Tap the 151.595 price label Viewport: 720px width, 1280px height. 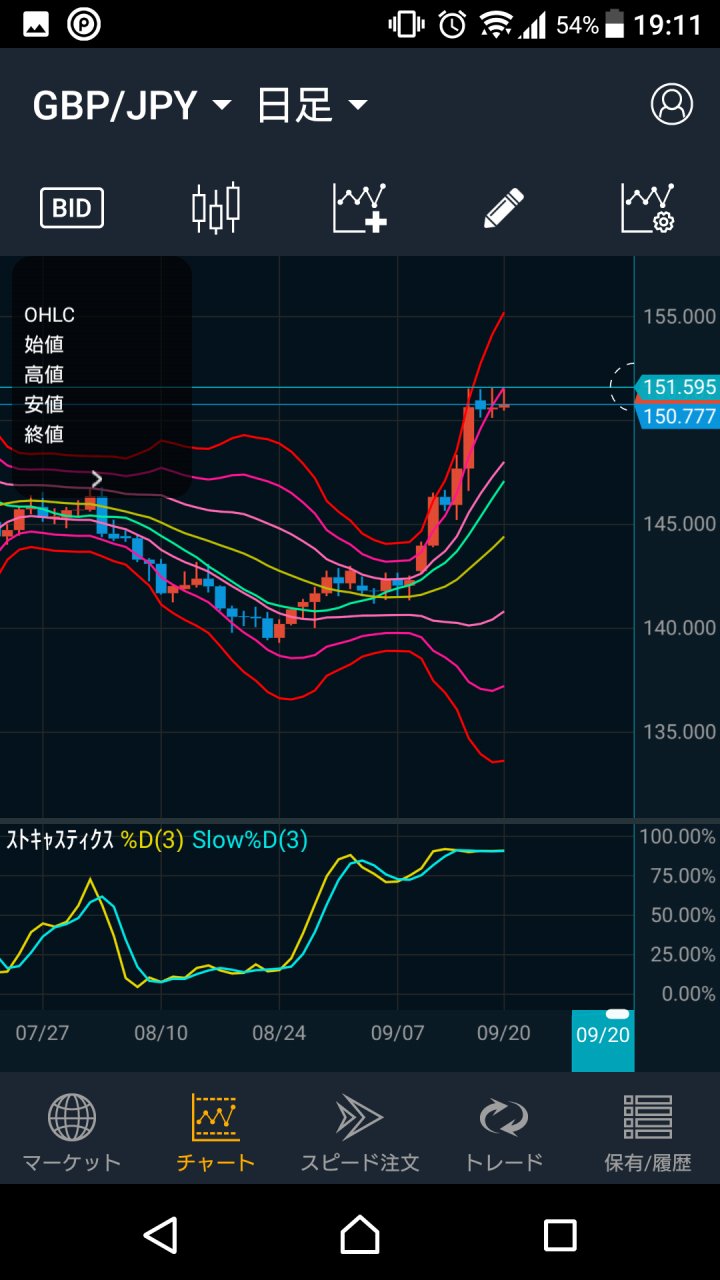(679, 387)
